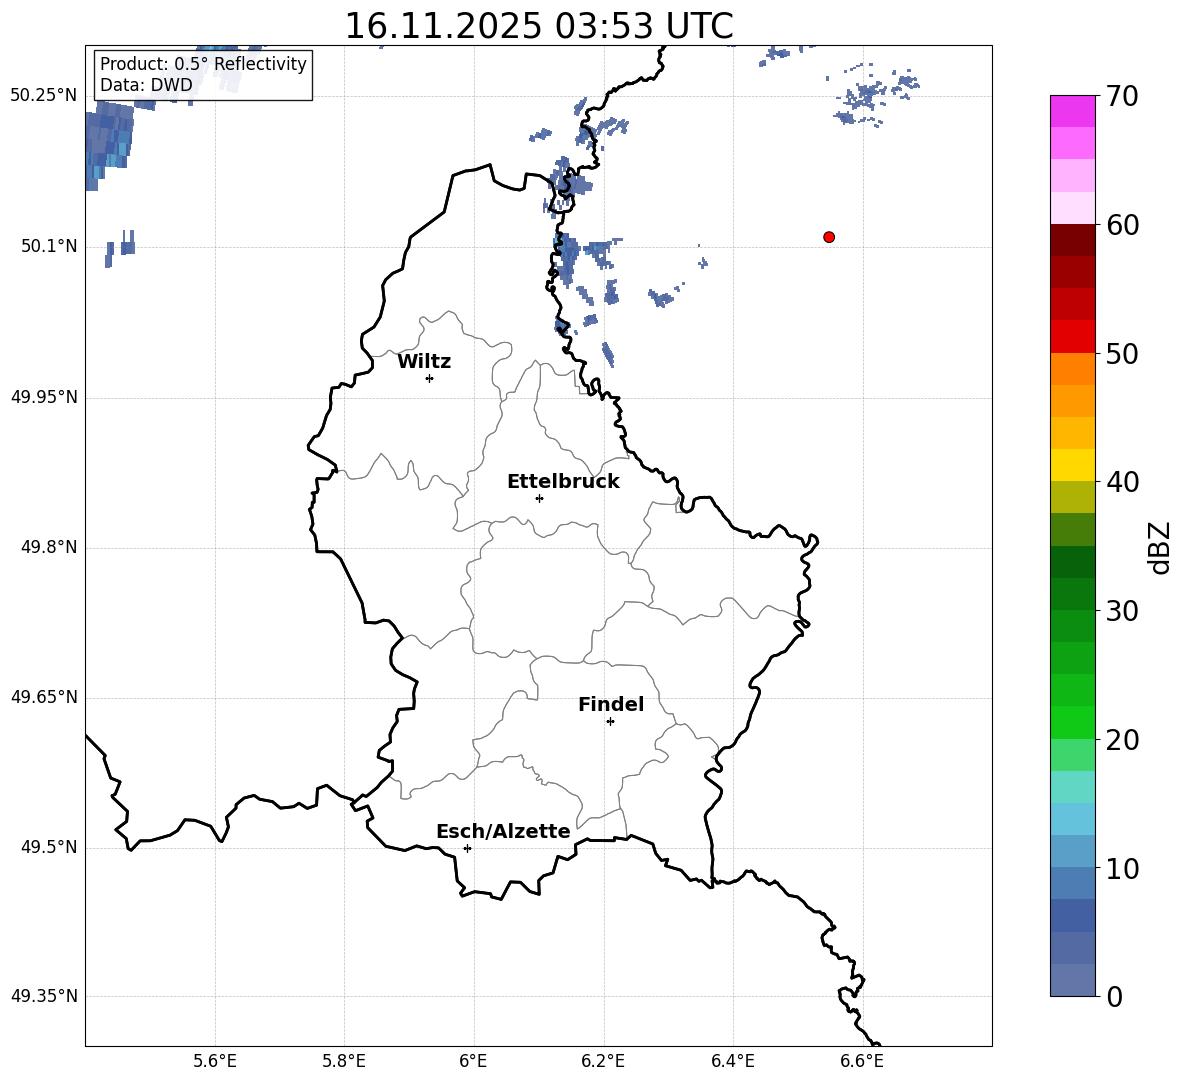Click the 49.8°N latitude label

tap(49, 547)
